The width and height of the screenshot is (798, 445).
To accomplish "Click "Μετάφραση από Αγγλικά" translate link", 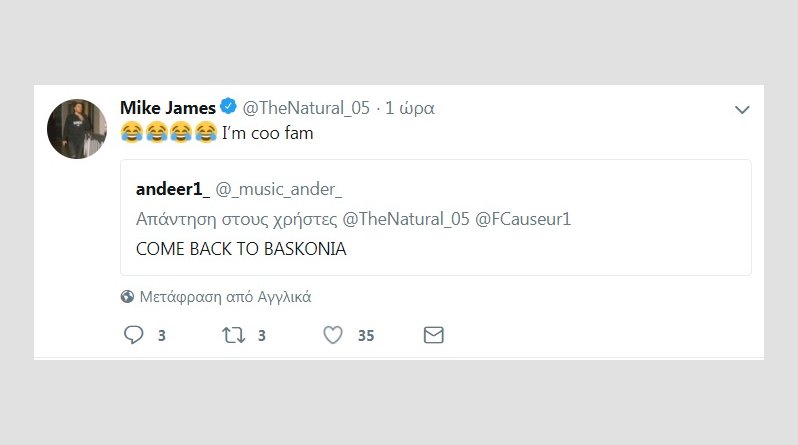I will click(226, 296).
